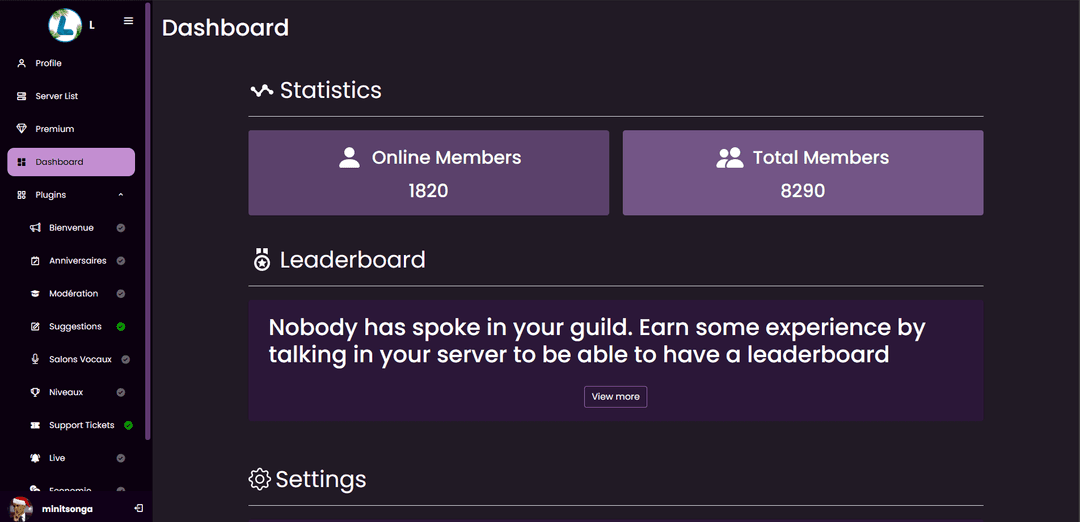Open the Dashboard menu item
Viewport: 1080px width, 522px height.
(x=70, y=162)
